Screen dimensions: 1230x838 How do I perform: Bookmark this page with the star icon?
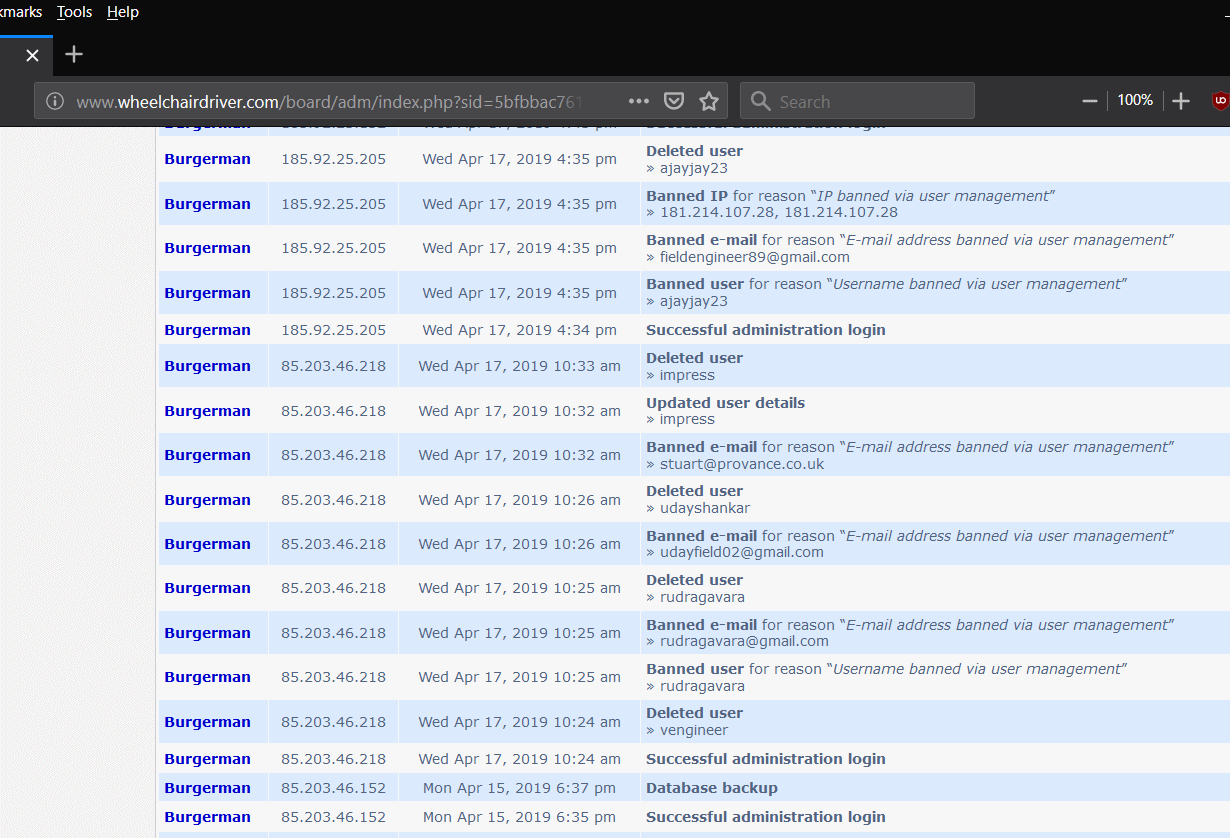(709, 101)
